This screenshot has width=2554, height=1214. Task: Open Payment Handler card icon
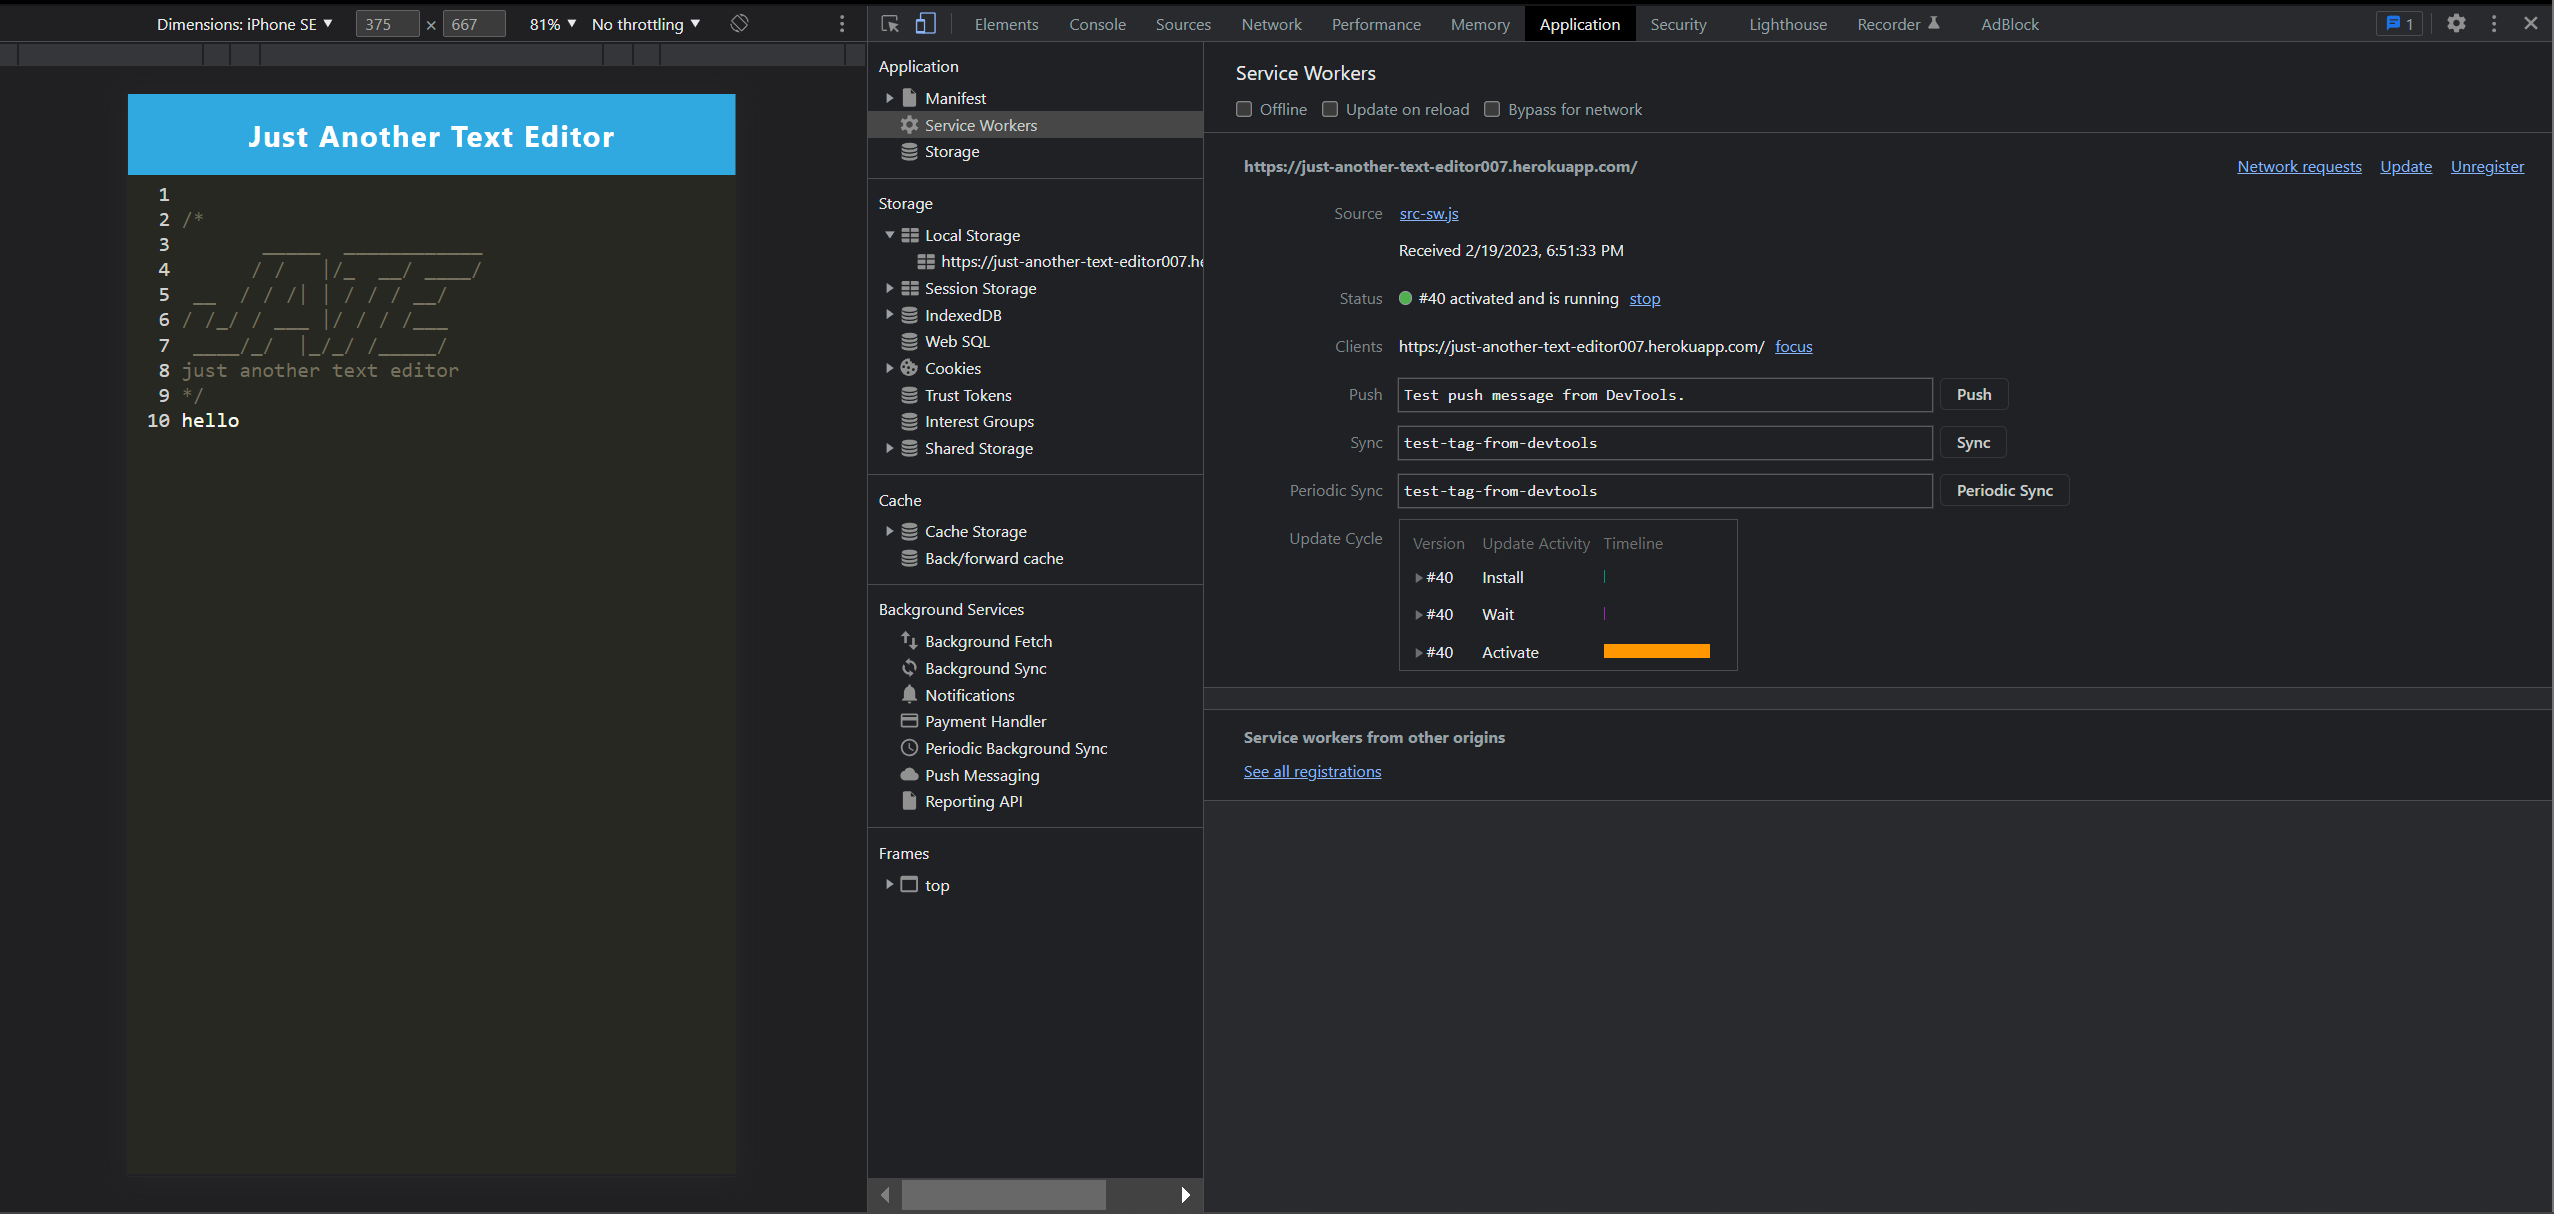coord(909,721)
